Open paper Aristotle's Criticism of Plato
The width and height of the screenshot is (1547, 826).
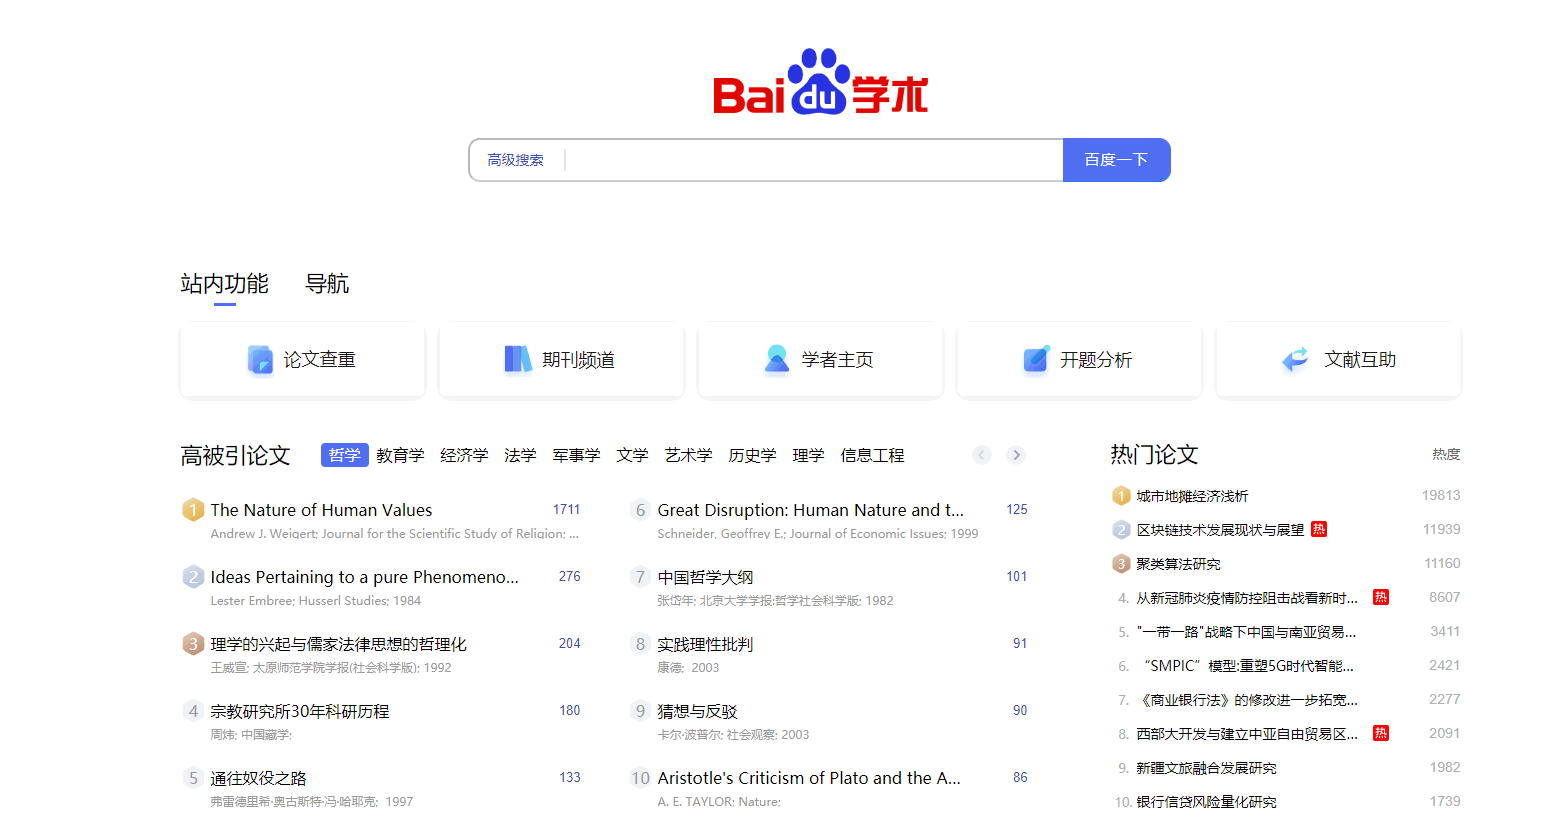809,778
